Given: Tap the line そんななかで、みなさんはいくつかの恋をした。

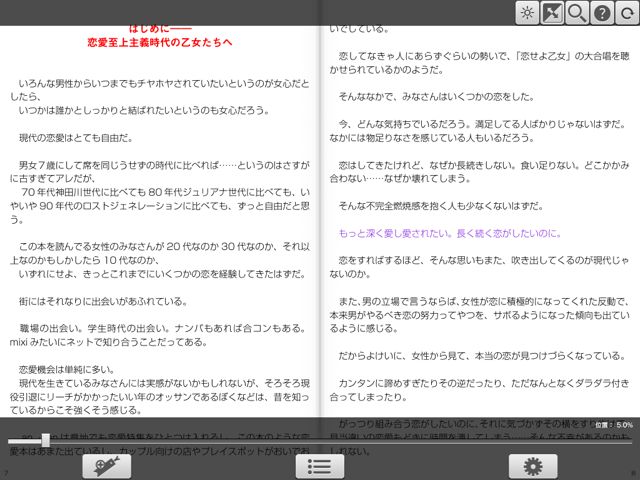Looking at the screenshot, I should (x=436, y=97).
